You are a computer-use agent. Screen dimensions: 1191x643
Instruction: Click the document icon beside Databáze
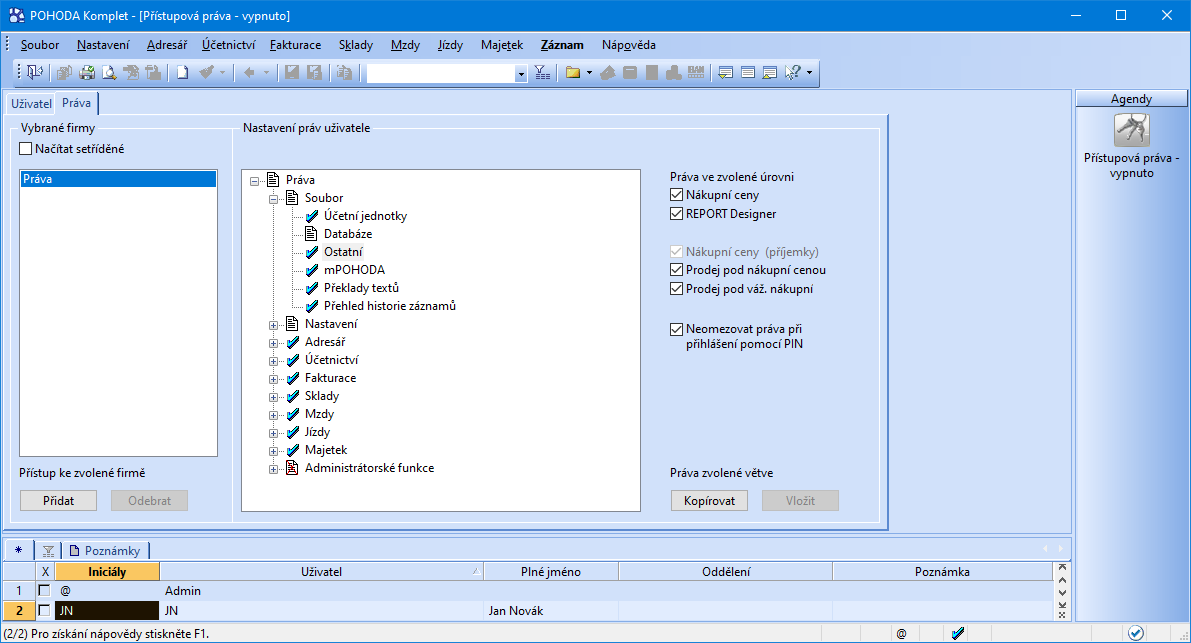coord(311,234)
